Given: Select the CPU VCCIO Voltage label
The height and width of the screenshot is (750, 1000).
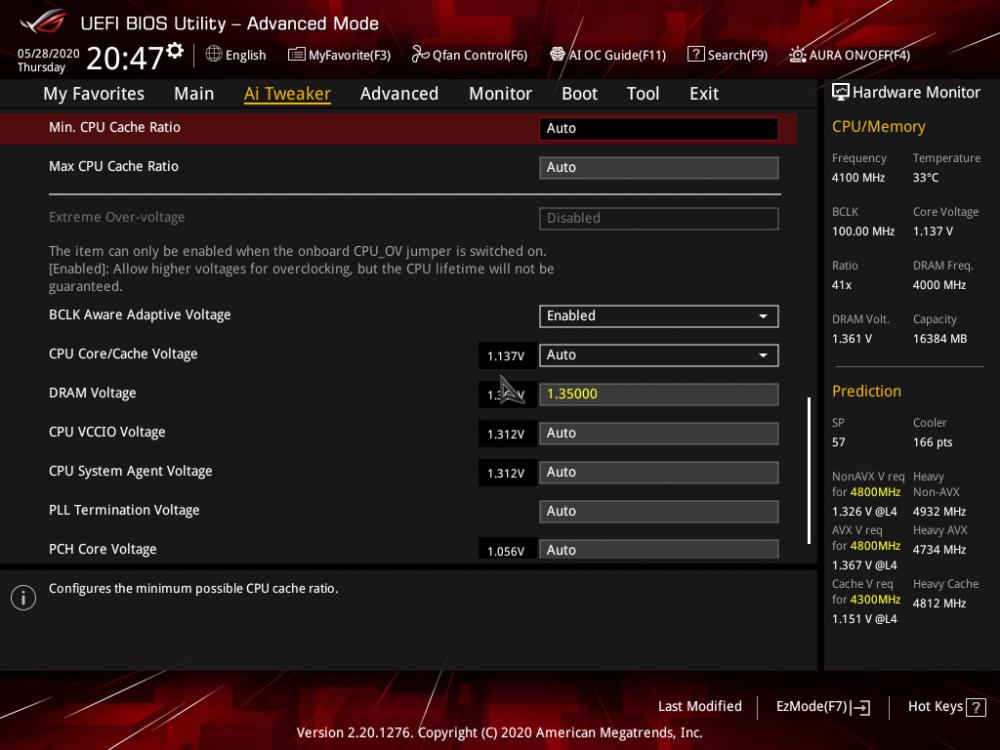Looking at the screenshot, I should 107,432.
